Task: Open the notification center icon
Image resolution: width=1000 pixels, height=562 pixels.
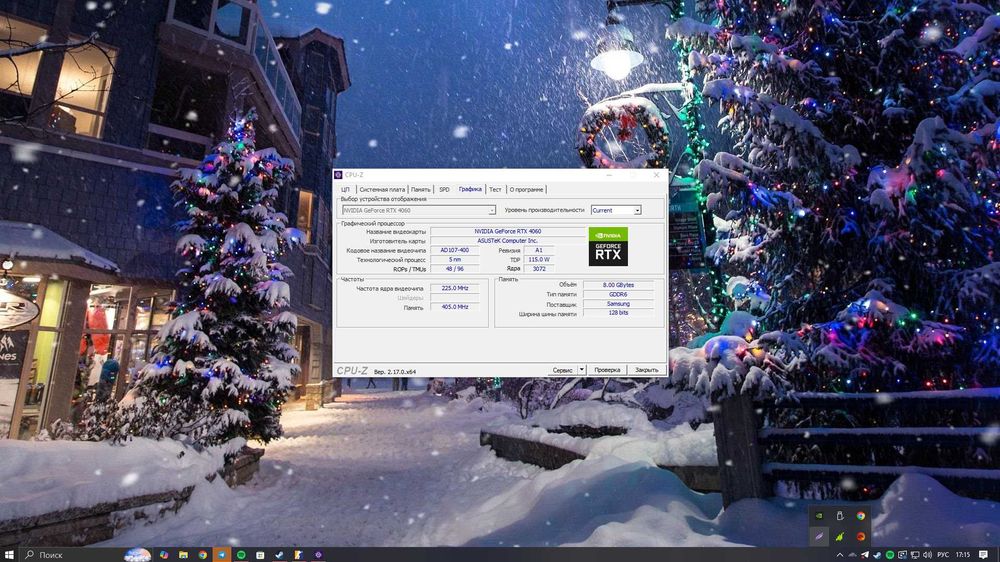Action: coord(983,555)
